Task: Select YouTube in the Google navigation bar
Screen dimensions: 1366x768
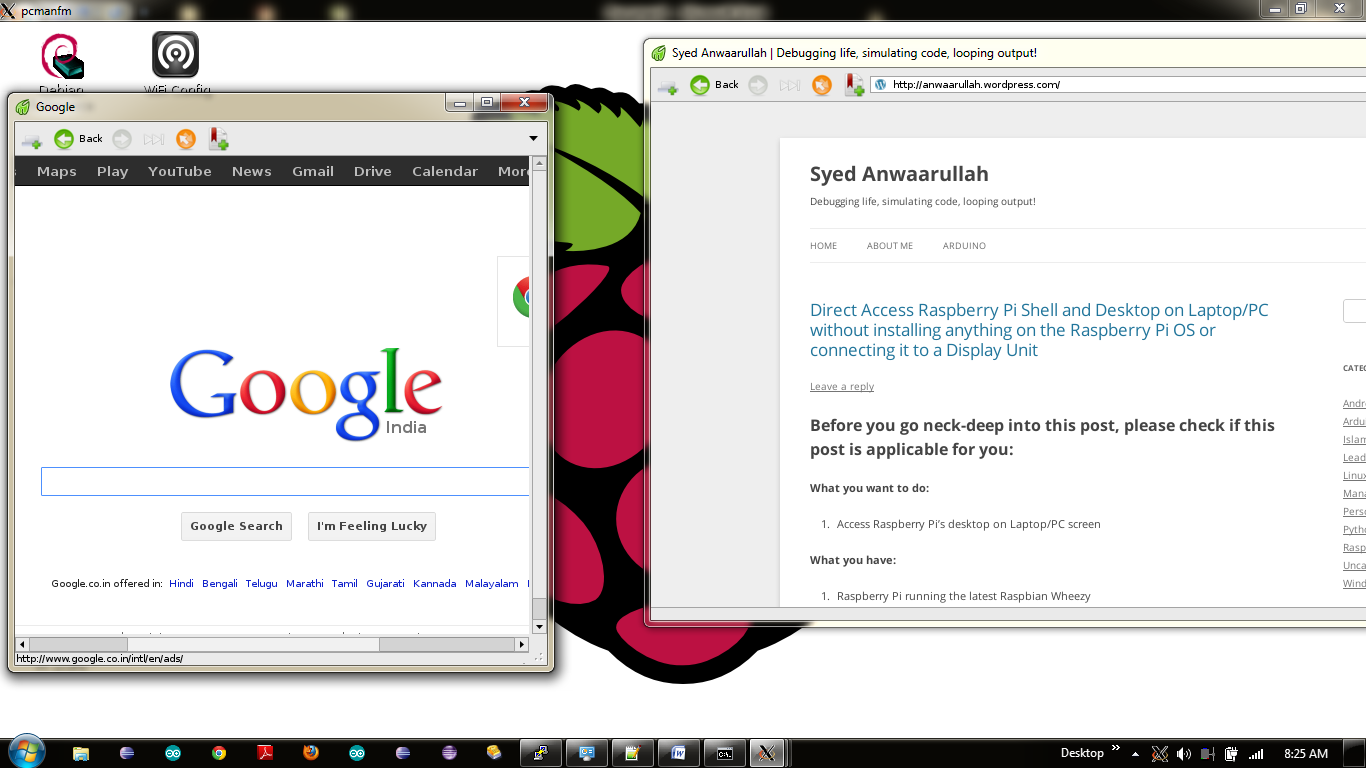Action: pos(180,171)
